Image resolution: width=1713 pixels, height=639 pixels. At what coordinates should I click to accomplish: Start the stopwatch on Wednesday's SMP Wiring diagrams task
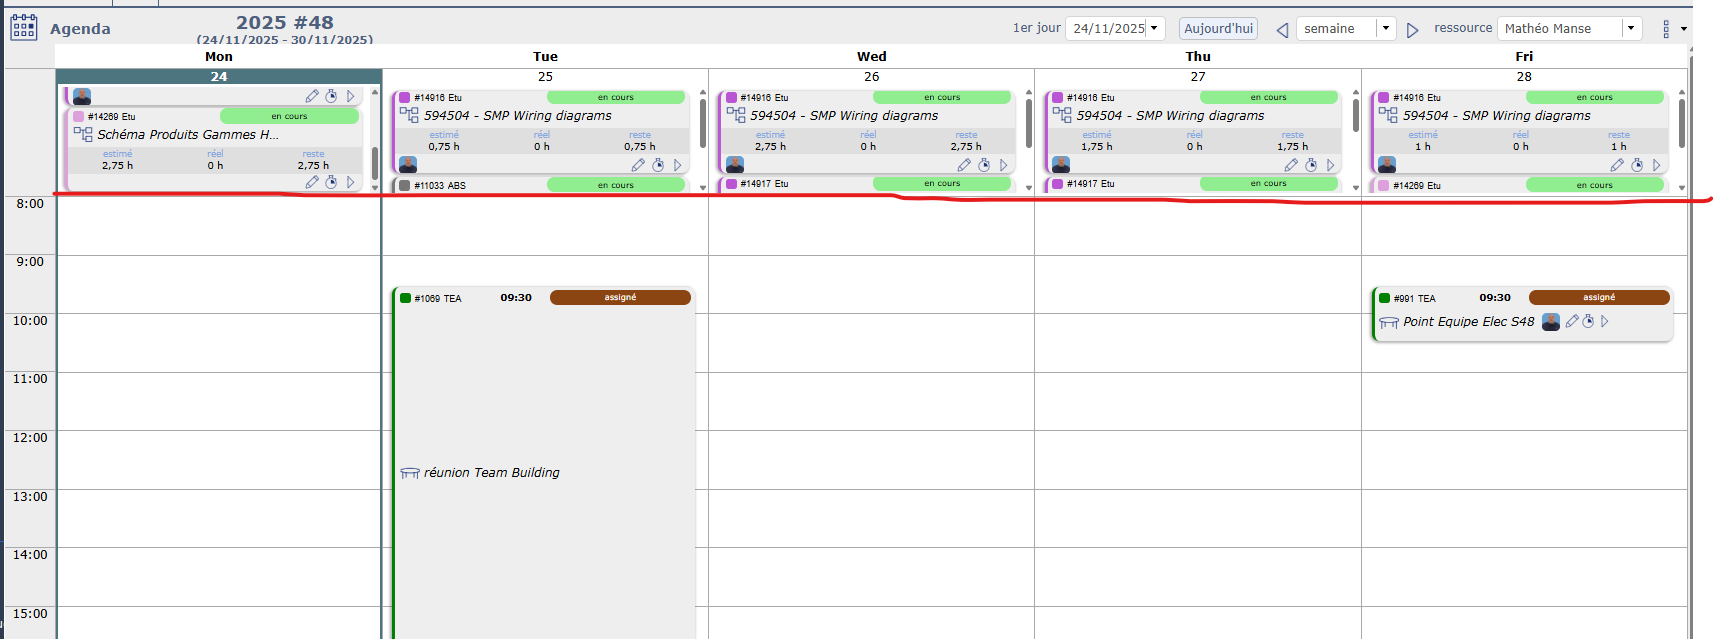coord(984,165)
